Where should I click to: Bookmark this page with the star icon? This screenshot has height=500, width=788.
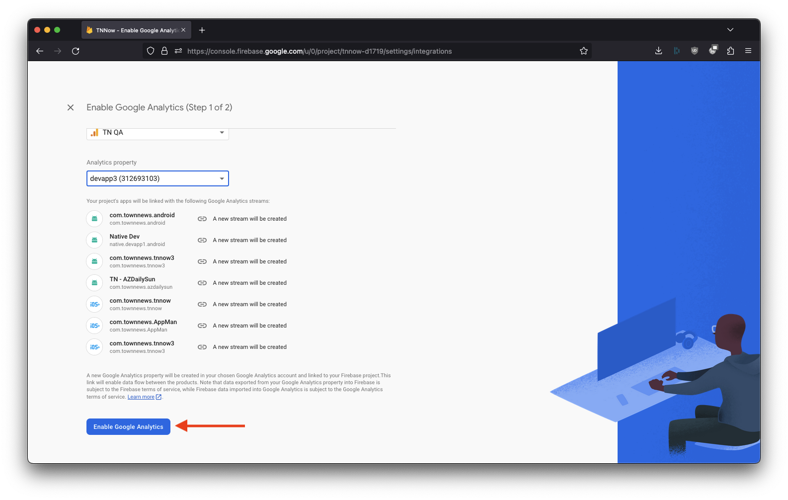pyautogui.click(x=584, y=51)
